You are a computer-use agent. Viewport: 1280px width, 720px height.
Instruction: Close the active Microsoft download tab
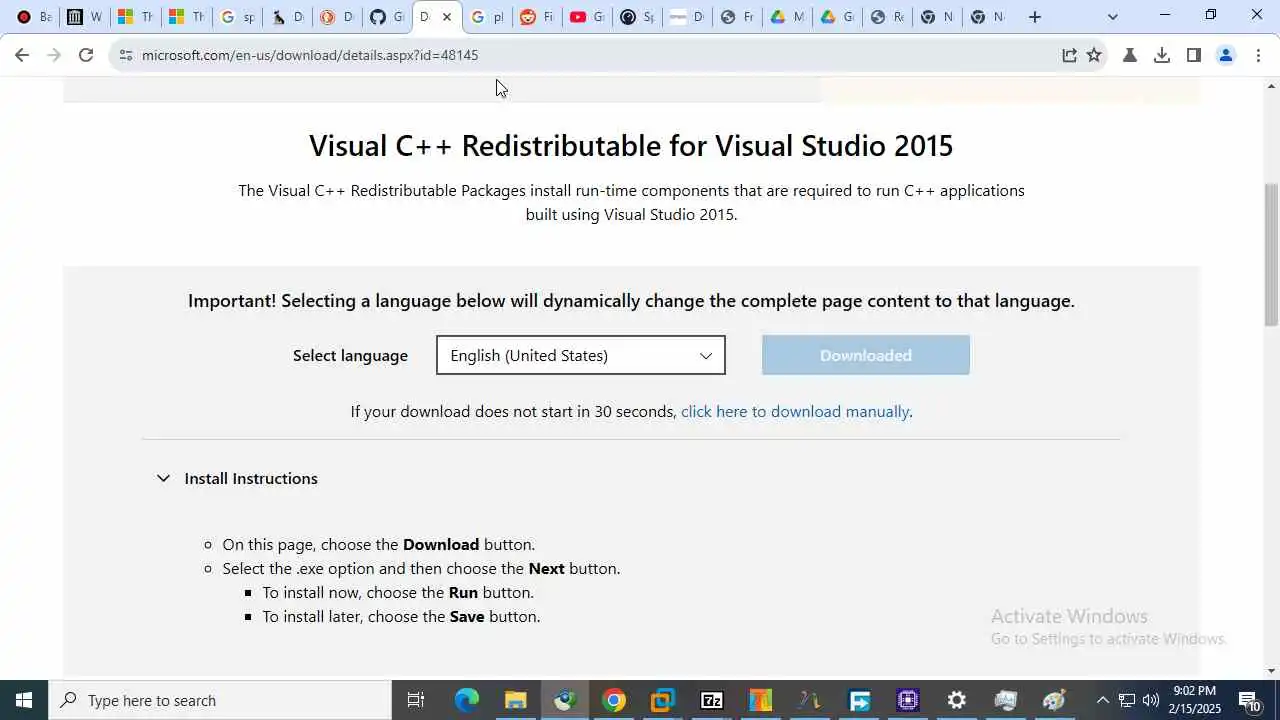point(447,17)
